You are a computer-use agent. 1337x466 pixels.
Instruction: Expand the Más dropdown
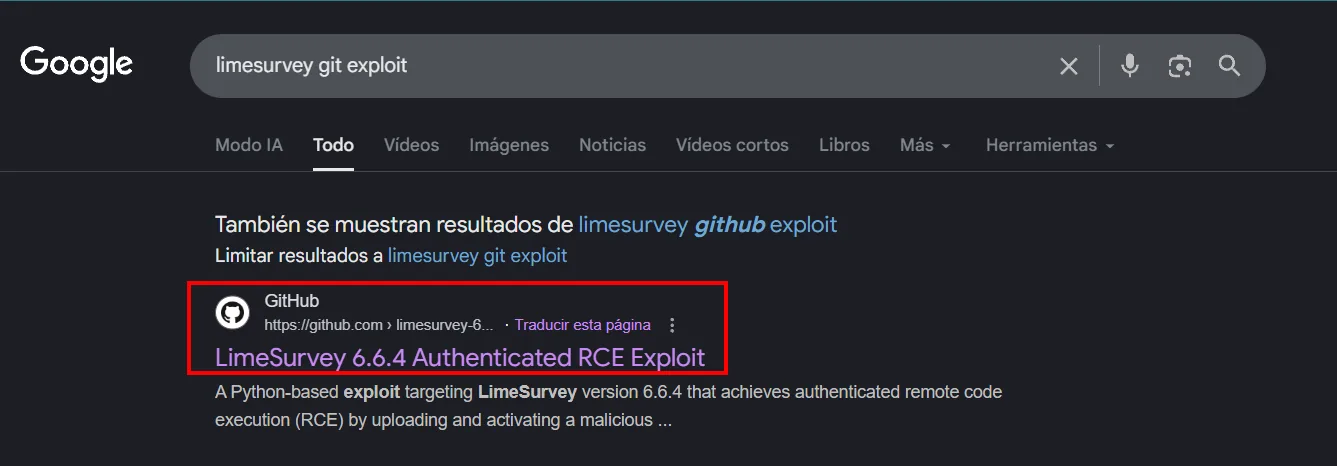[x=925, y=145]
